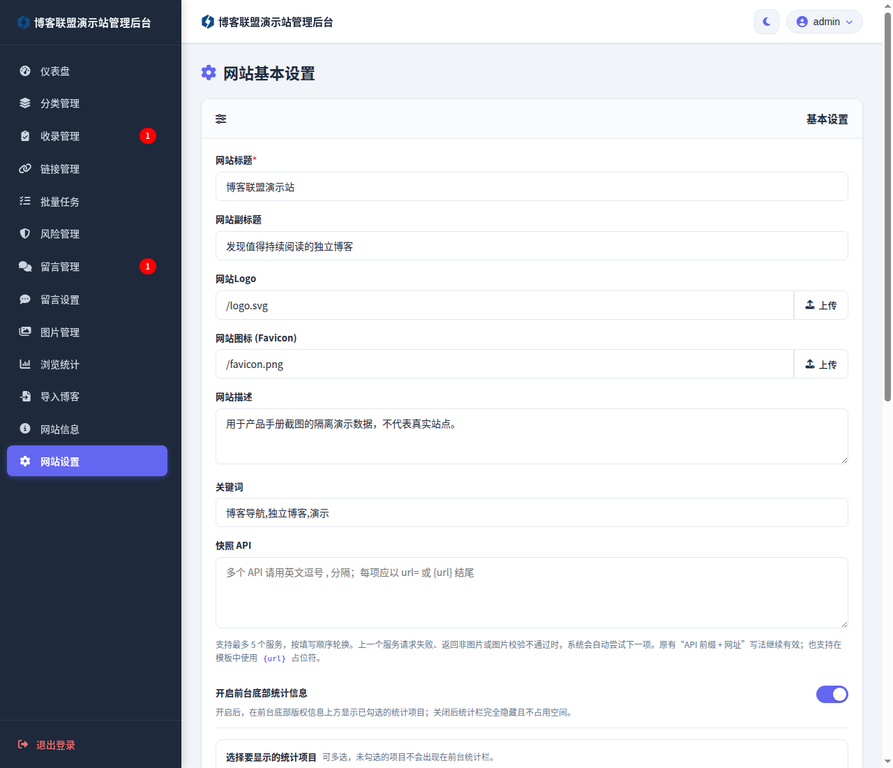
Task: Click the 导入博客 file import icon
Action: coord(25,396)
